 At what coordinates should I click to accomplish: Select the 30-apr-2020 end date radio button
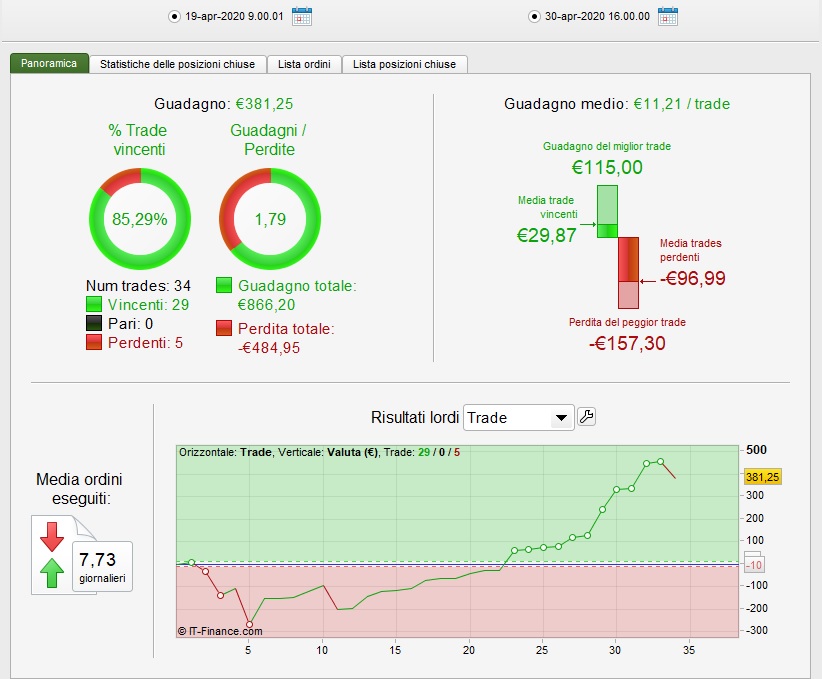coord(534,17)
